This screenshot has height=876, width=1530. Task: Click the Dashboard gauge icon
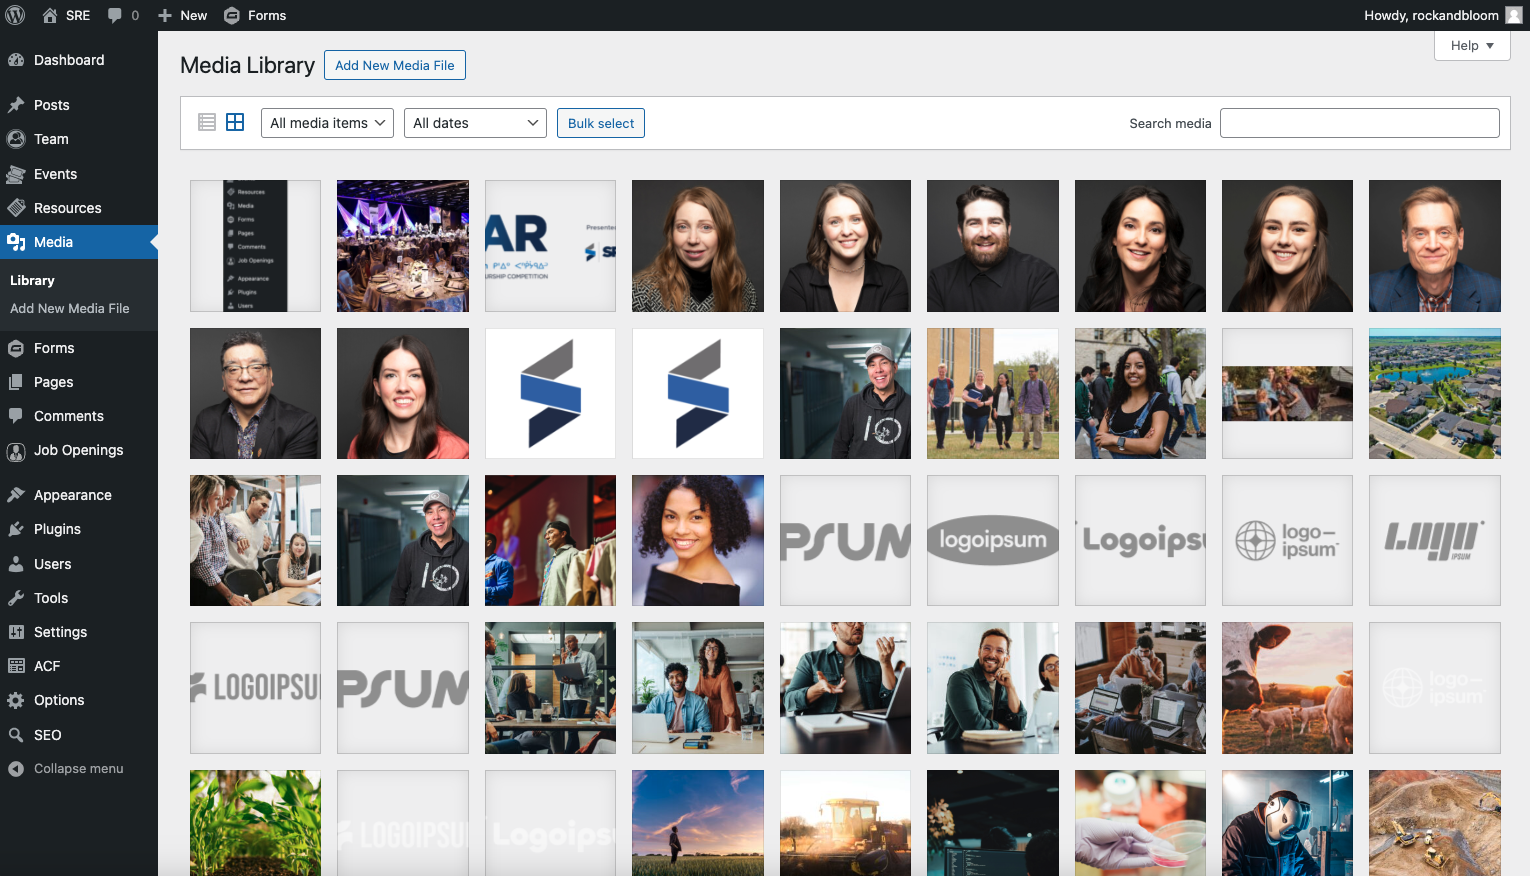tap(16, 60)
